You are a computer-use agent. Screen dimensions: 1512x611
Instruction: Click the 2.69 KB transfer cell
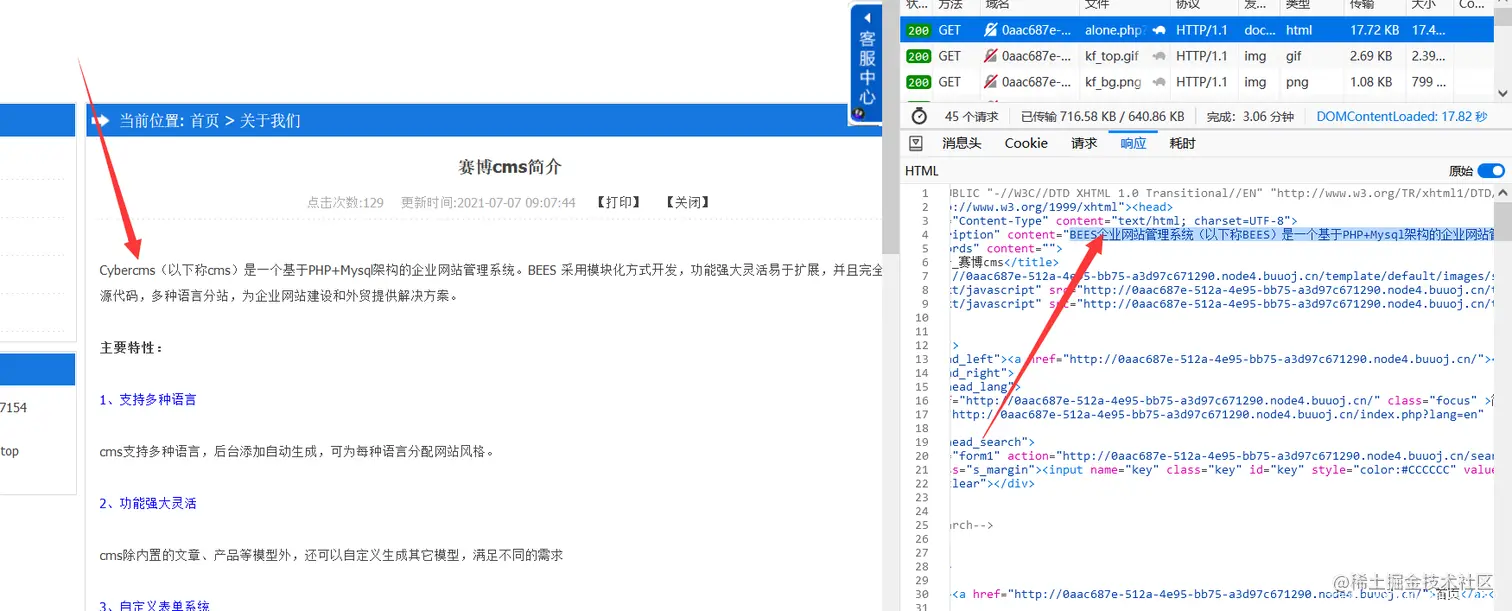(1371, 56)
